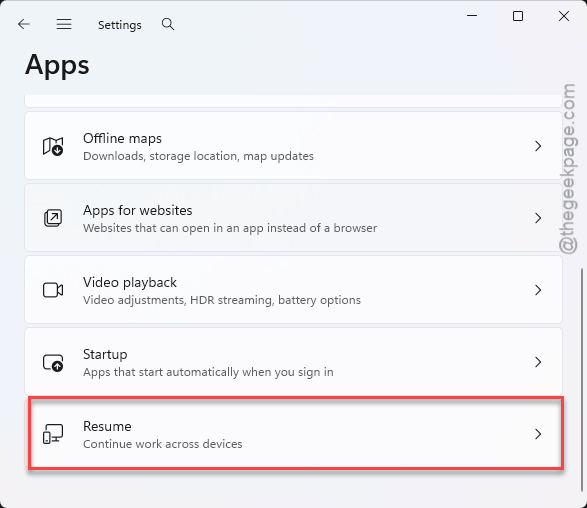Click 'Downloads, storage location, map updates' text
Screen dimensions: 587x508
point(198,156)
